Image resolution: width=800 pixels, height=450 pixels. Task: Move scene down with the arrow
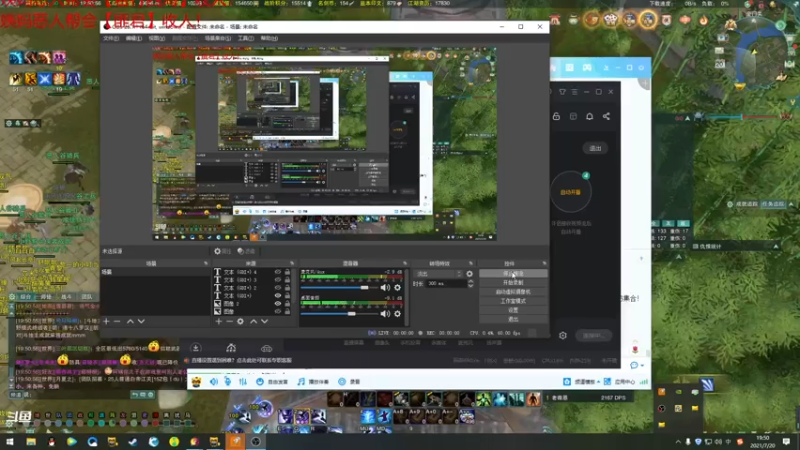click(141, 321)
